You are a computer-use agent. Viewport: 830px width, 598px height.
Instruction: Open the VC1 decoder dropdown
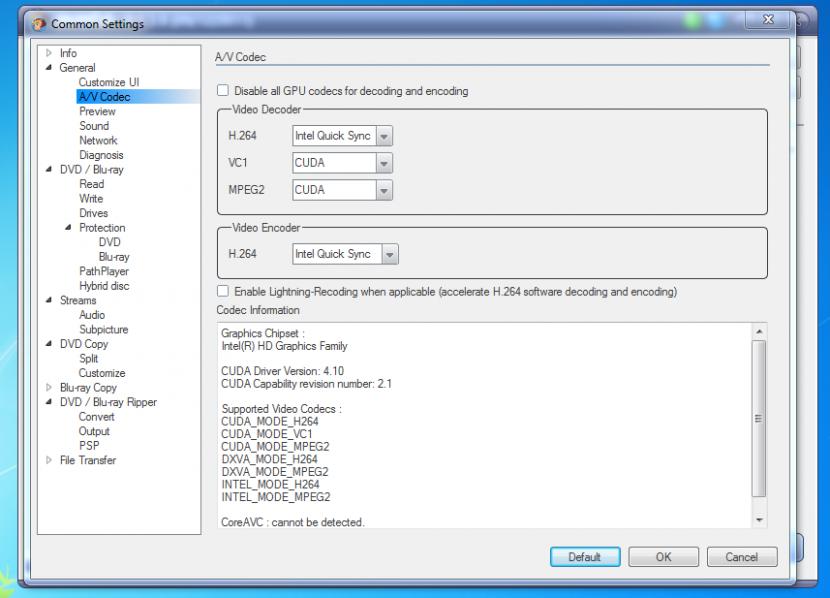[x=384, y=163]
